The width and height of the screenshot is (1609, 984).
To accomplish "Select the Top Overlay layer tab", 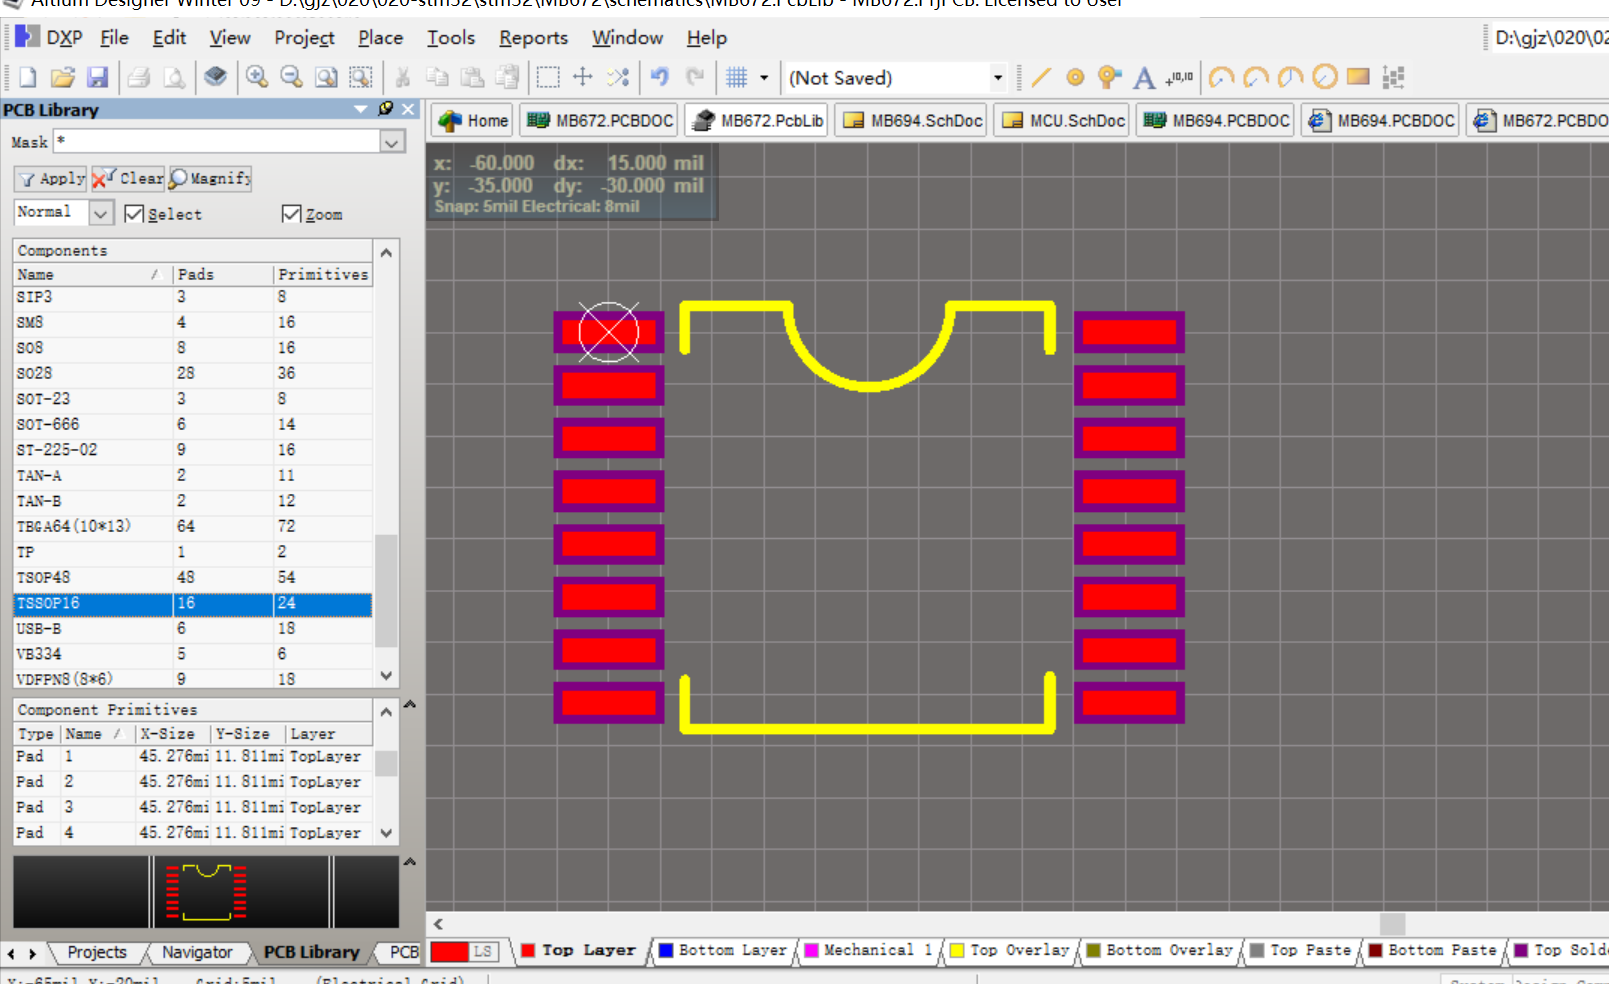I will pyautogui.click(x=1010, y=950).
